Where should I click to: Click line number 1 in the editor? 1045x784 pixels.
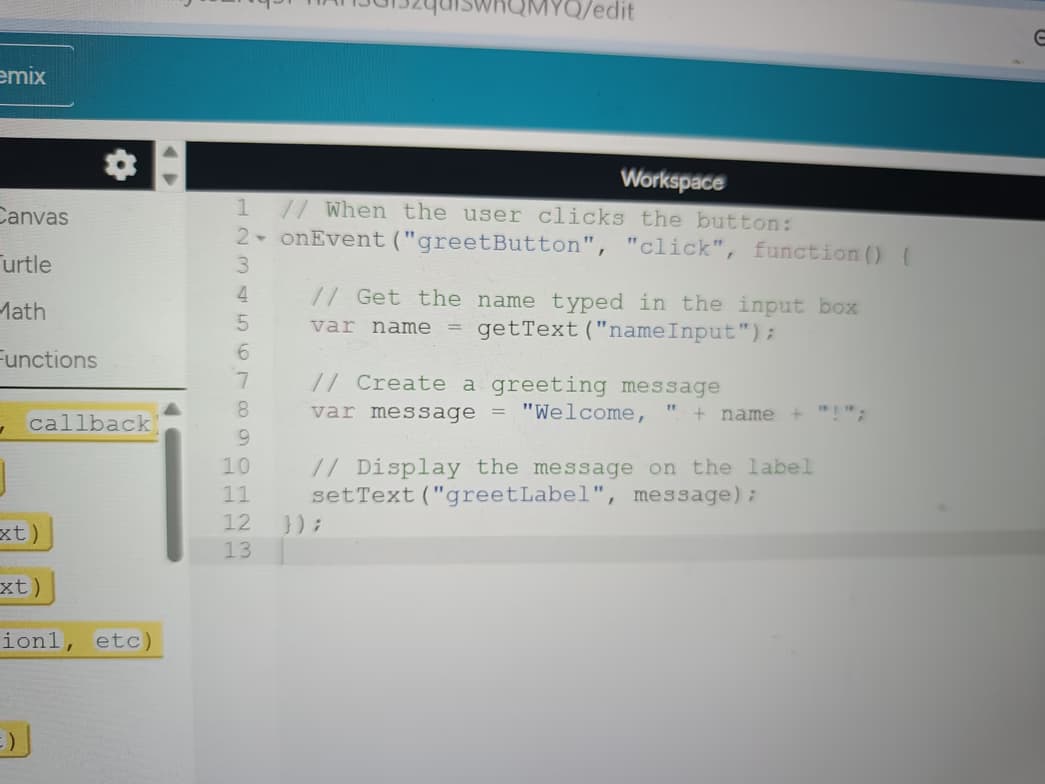(x=241, y=209)
